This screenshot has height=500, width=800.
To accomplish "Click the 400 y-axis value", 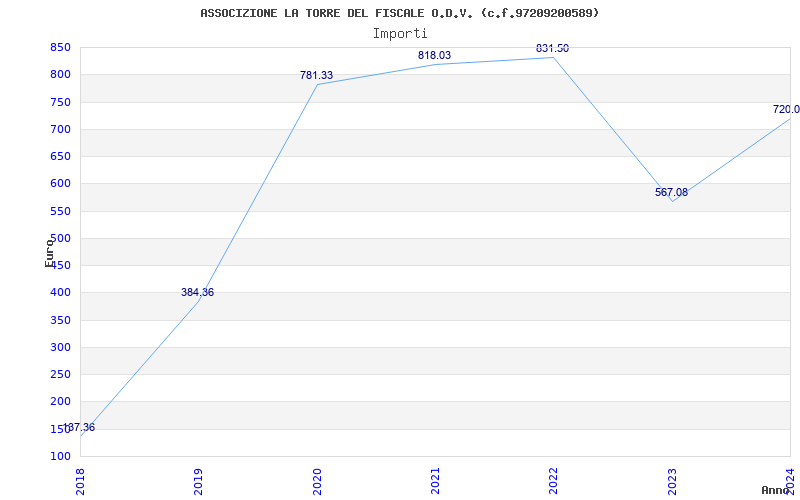I will point(60,293).
